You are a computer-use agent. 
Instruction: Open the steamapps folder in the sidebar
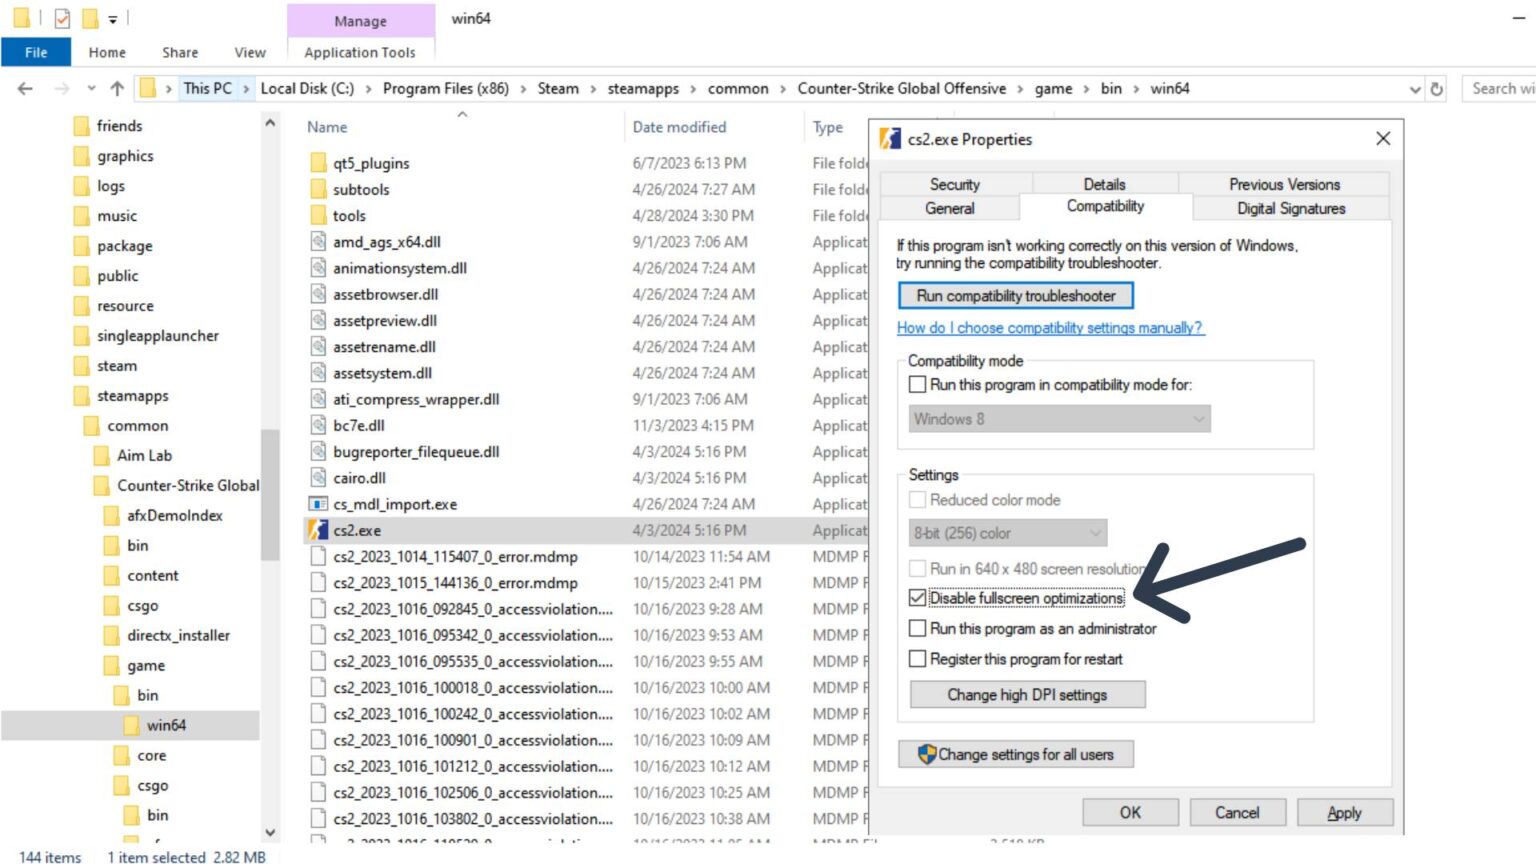pyautogui.click(x=133, y=395)
